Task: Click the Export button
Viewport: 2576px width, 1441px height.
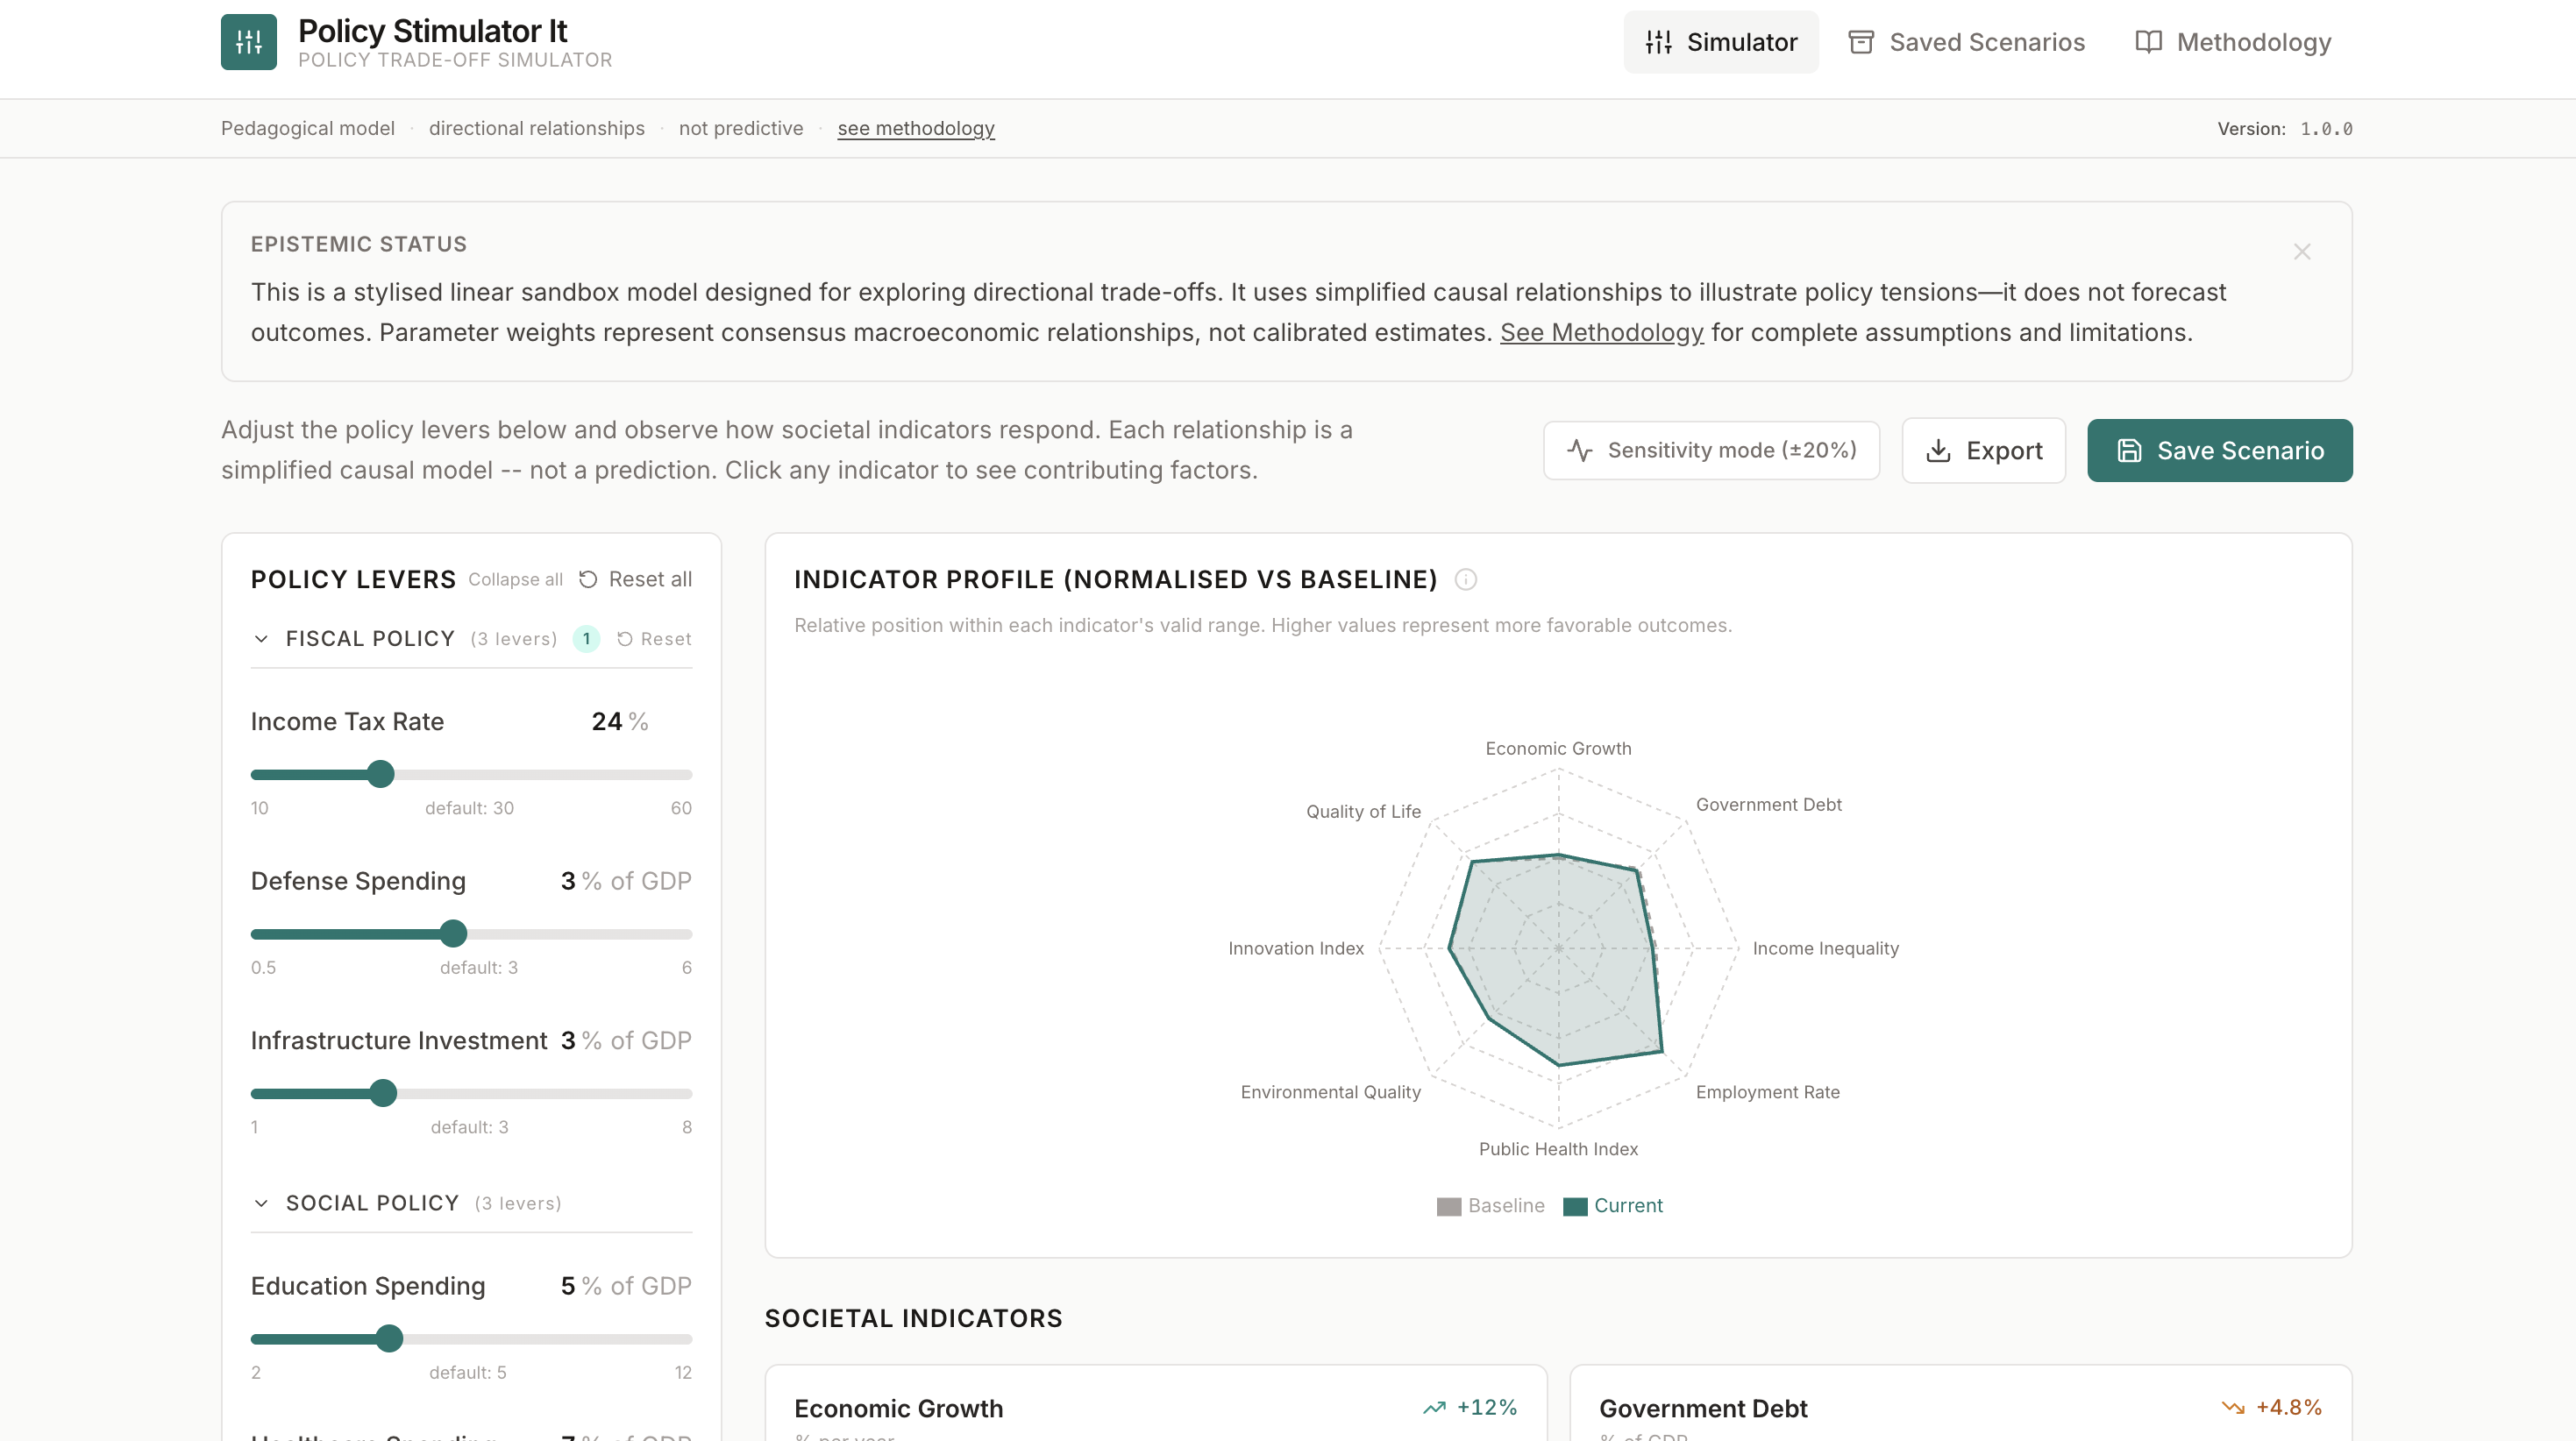Action: click(1983, 450)
